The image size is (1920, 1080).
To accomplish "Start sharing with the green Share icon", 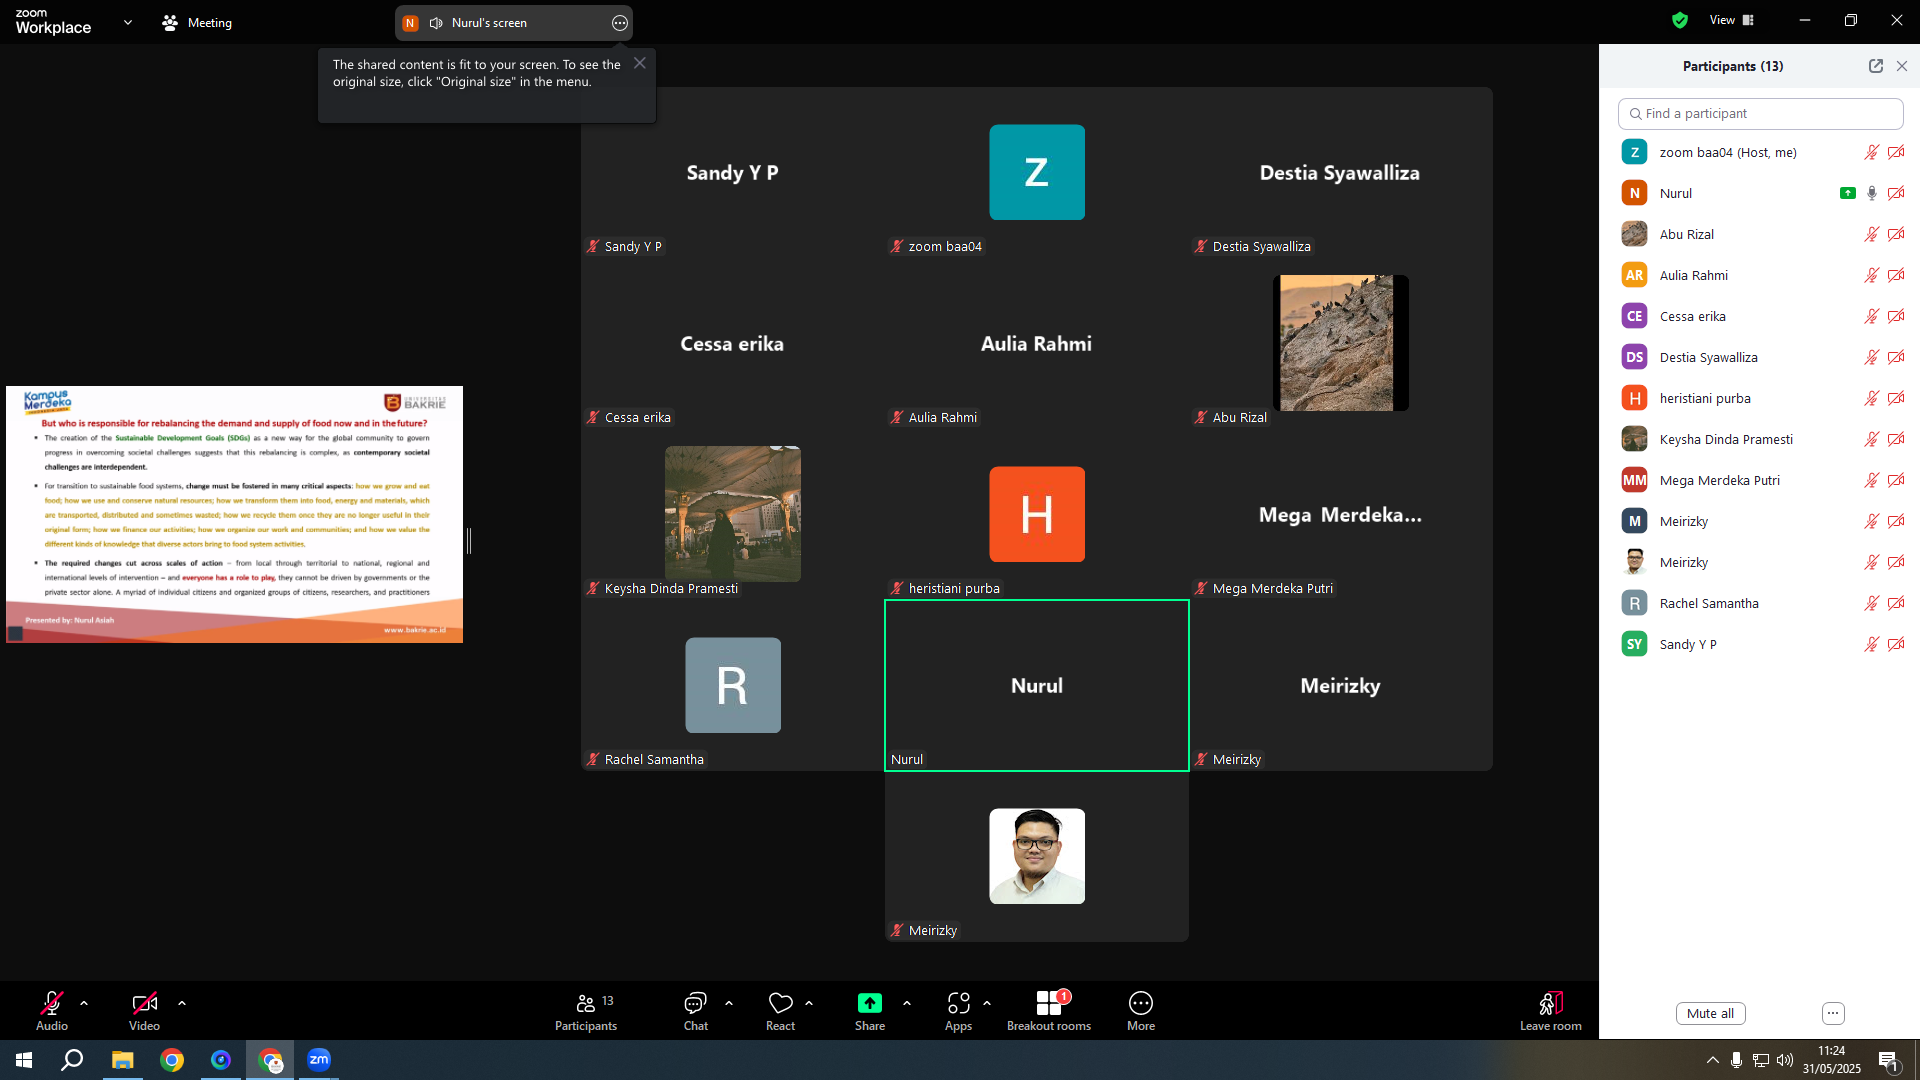I will [869, 1003].
